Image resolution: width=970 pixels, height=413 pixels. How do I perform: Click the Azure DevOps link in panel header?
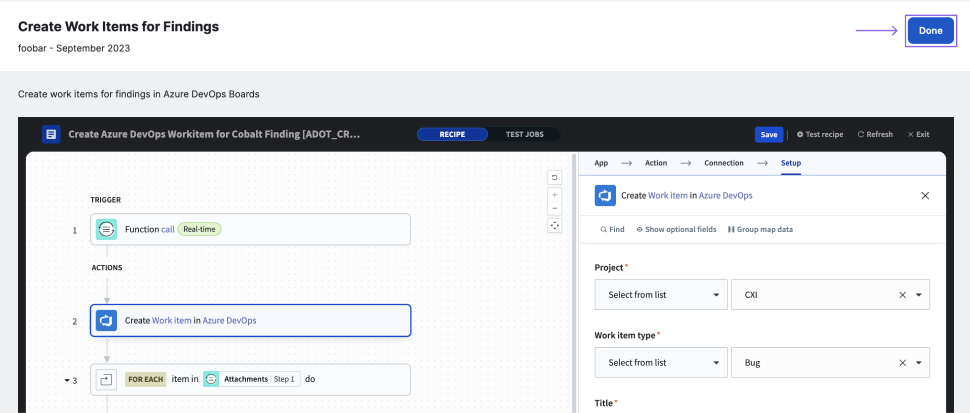[x=726, y=195]
